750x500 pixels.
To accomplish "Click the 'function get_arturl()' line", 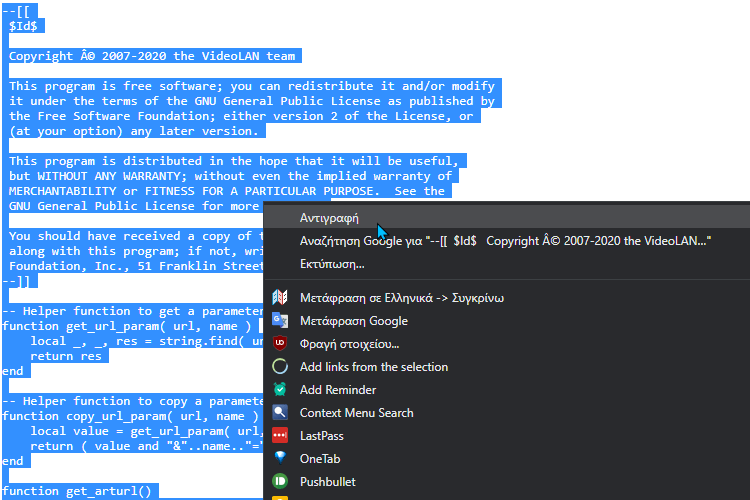I will point(77,491).
